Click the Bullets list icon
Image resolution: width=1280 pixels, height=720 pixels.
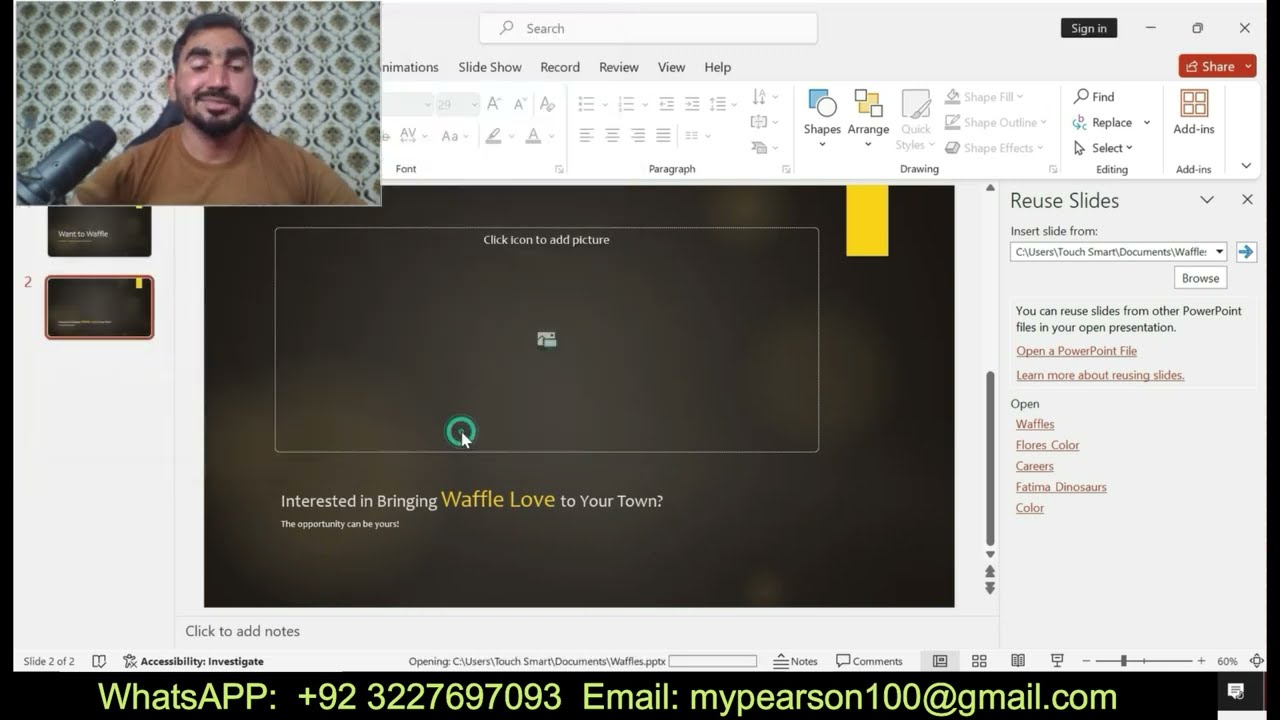point(587,104)
